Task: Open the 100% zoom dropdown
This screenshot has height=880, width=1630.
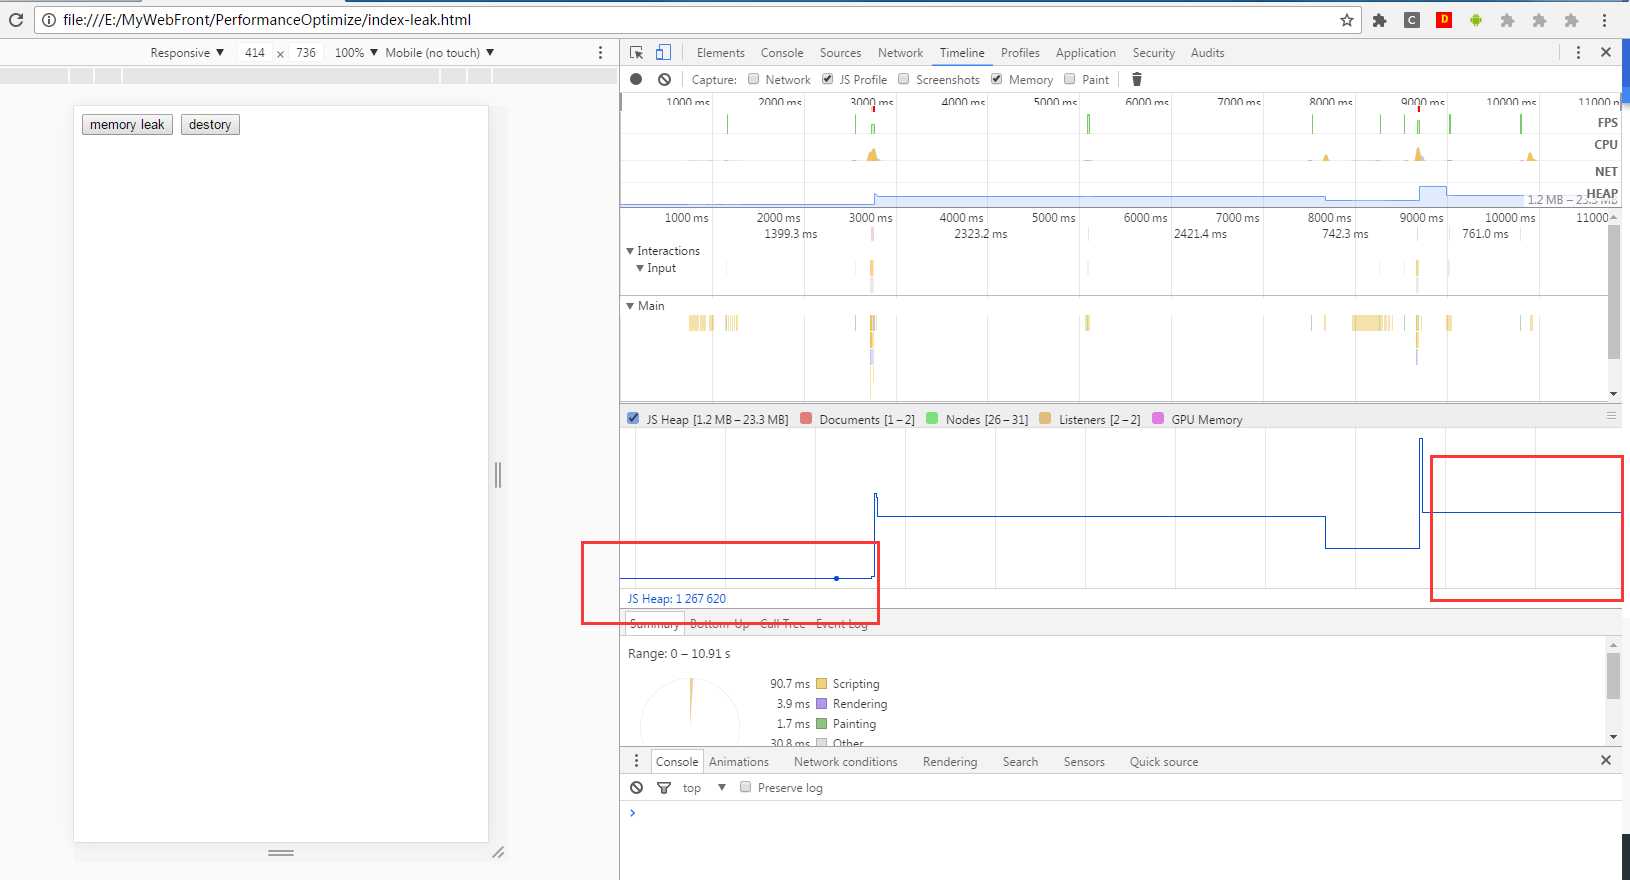Action: [x=356, y=53]
